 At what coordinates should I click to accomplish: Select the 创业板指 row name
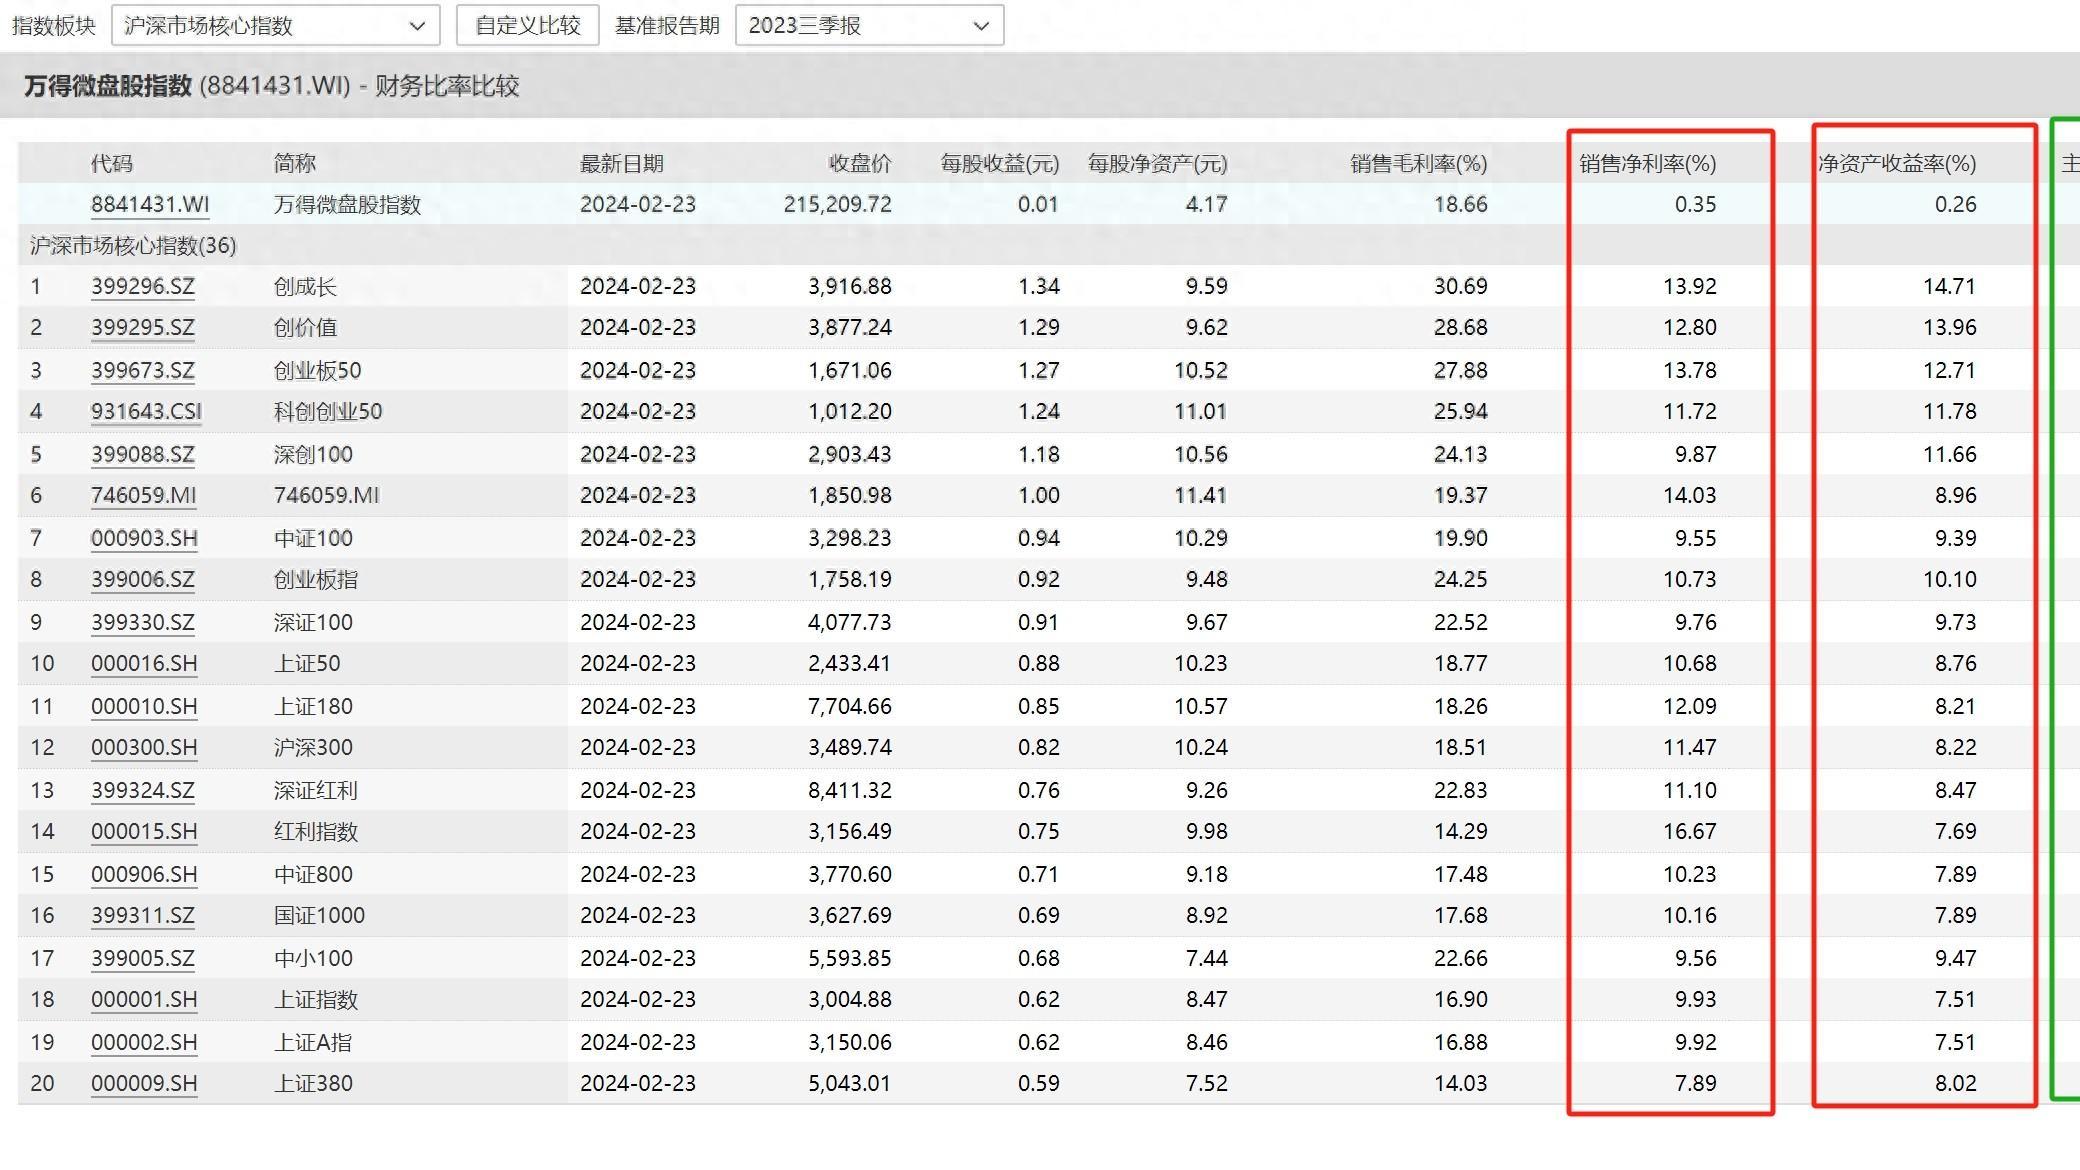tap(315, 580)
